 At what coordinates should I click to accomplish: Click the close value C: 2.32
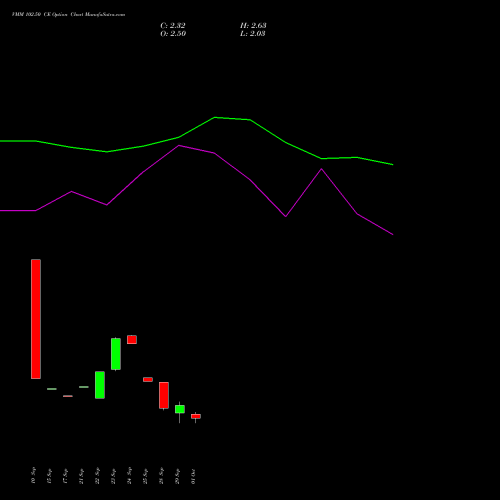coord(173,25)
